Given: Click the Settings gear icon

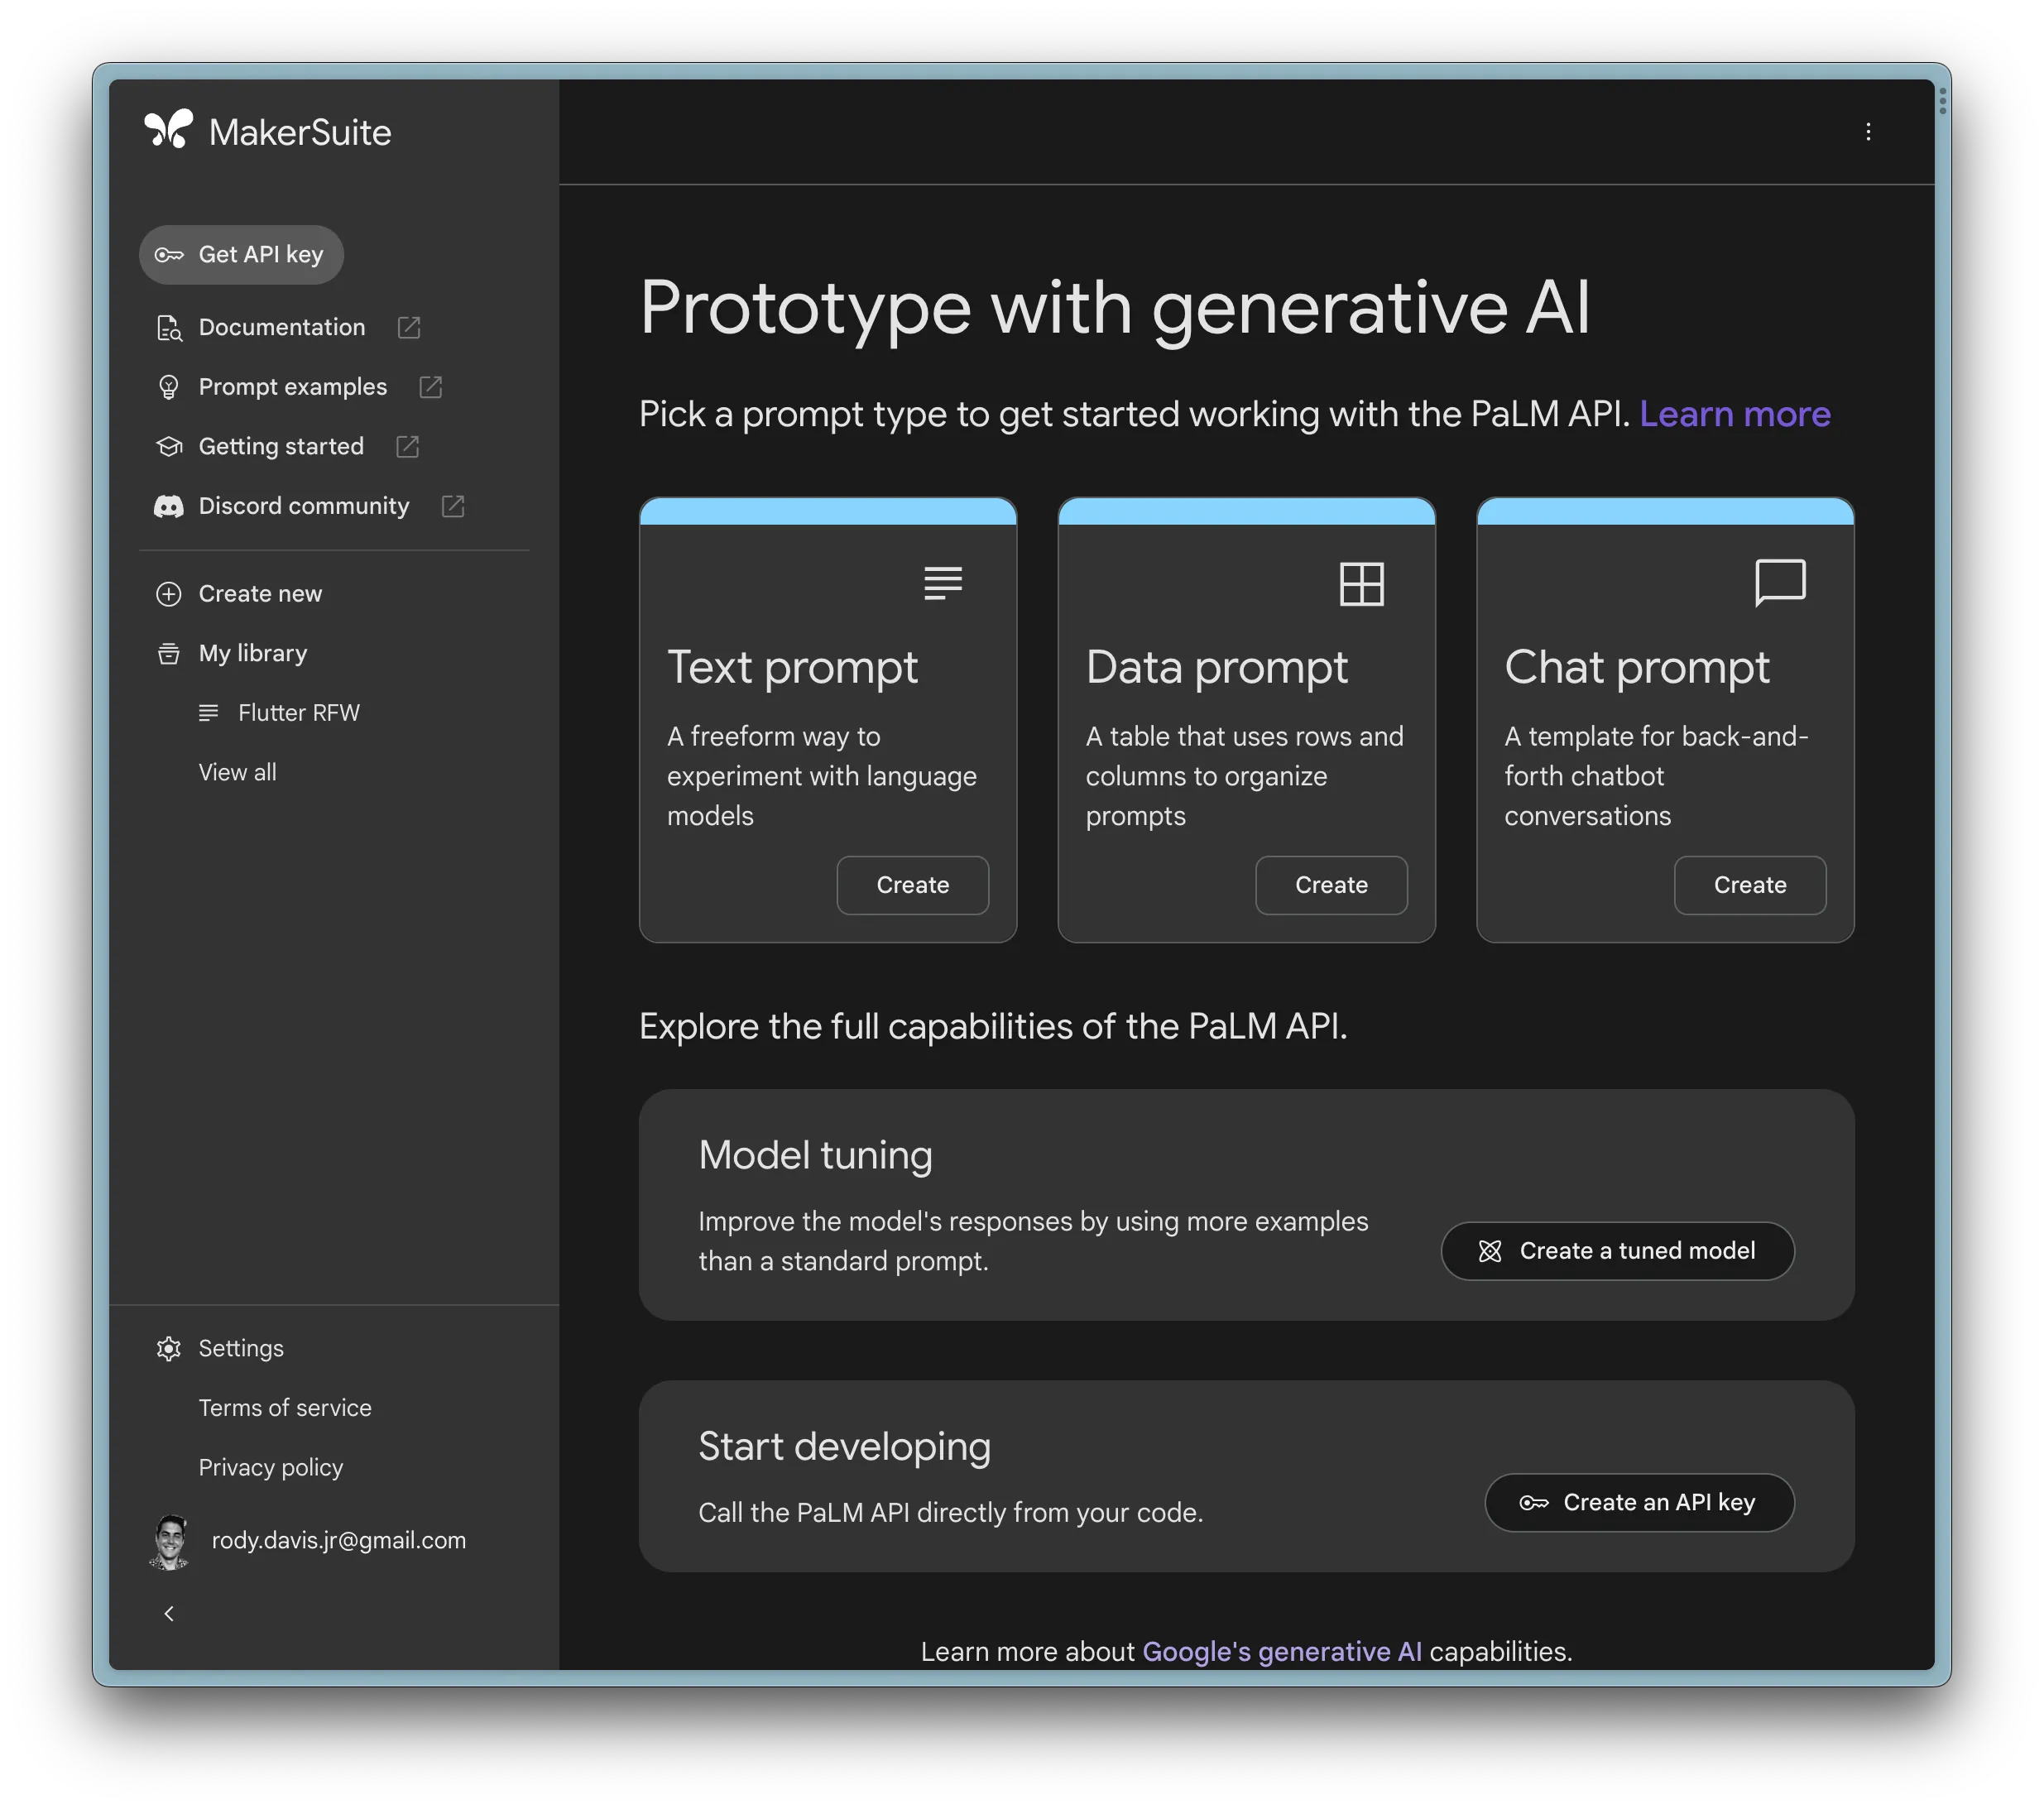Looking at the screenshot, I should [x=168, y=1348].
